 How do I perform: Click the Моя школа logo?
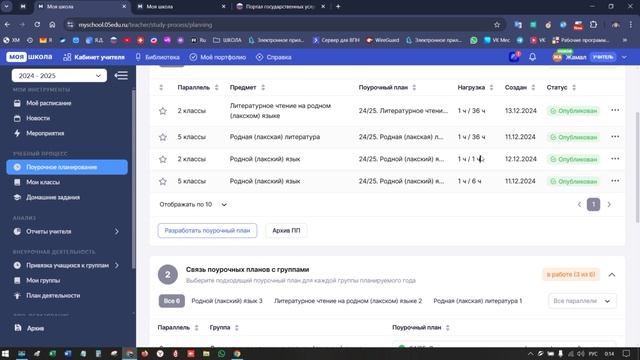(29, 57)
